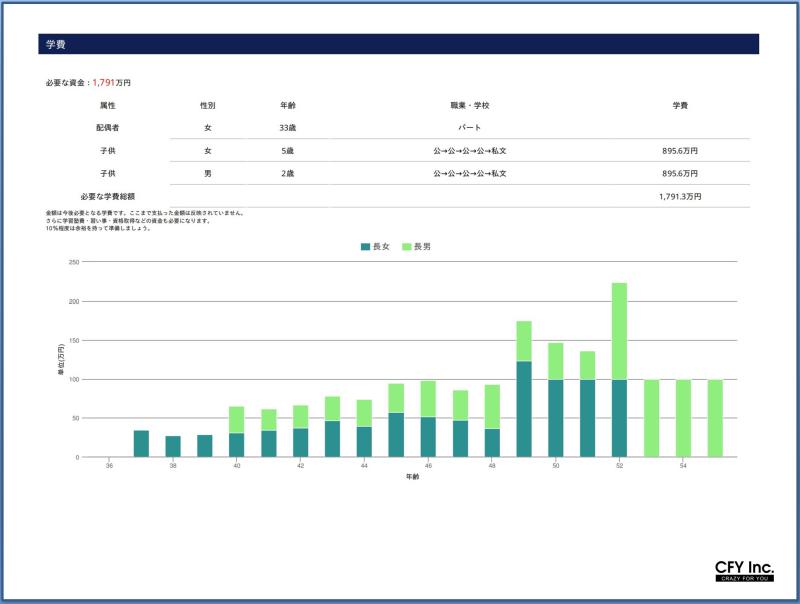Click the teal 長女 legend color square

[366, 246]
